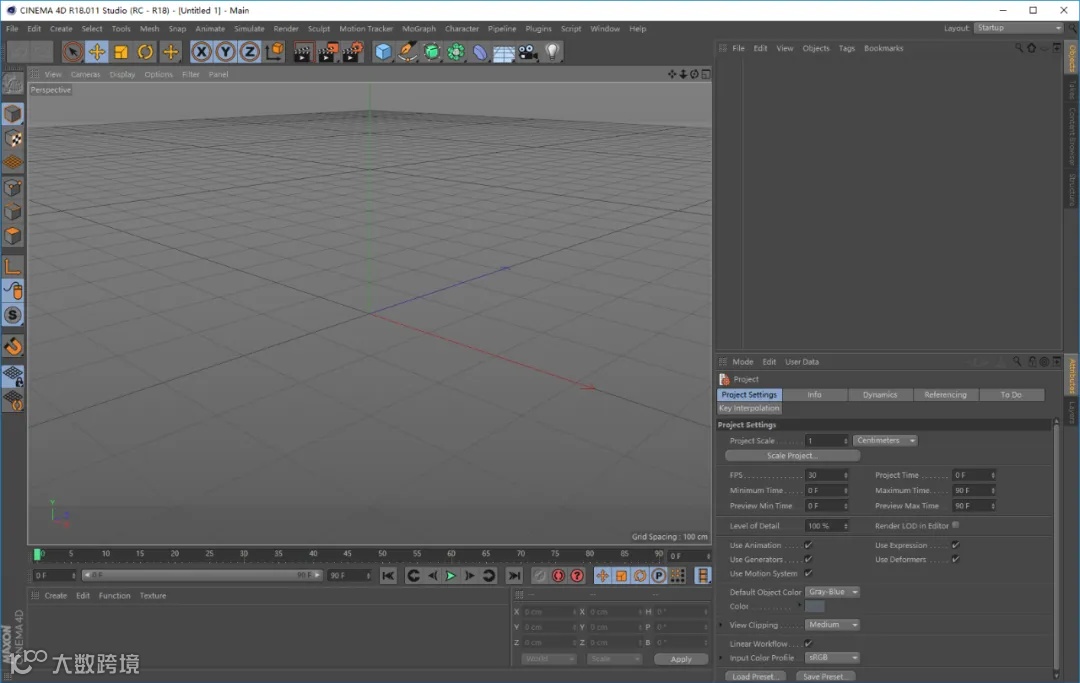Click the Save Preset button

tap(824, 677)
